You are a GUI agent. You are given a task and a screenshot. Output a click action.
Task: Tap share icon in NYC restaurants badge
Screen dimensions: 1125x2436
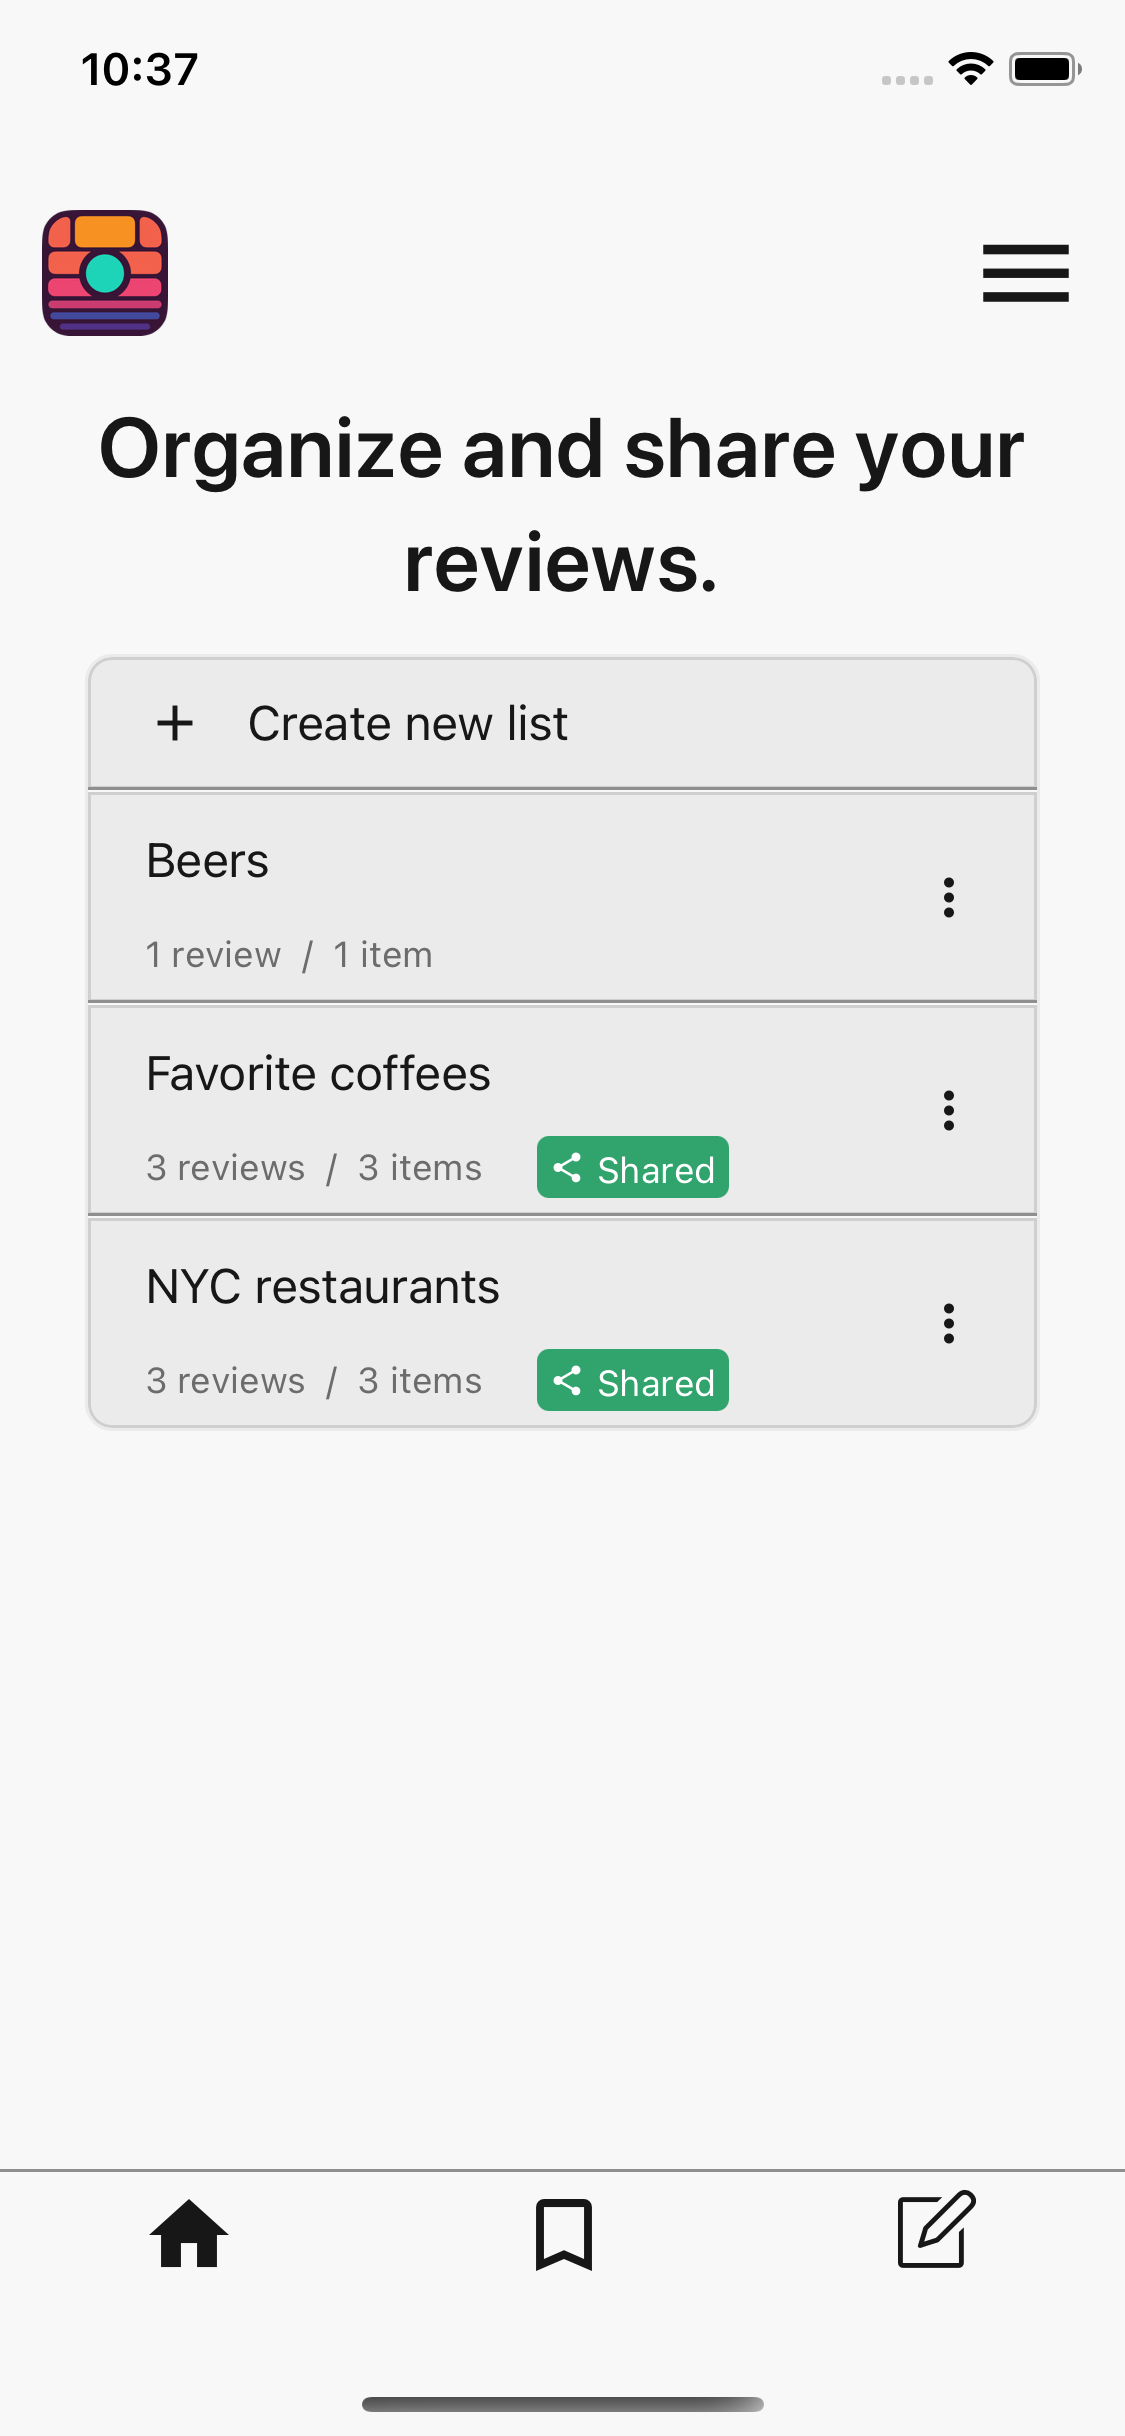[x=567, y=1380]
